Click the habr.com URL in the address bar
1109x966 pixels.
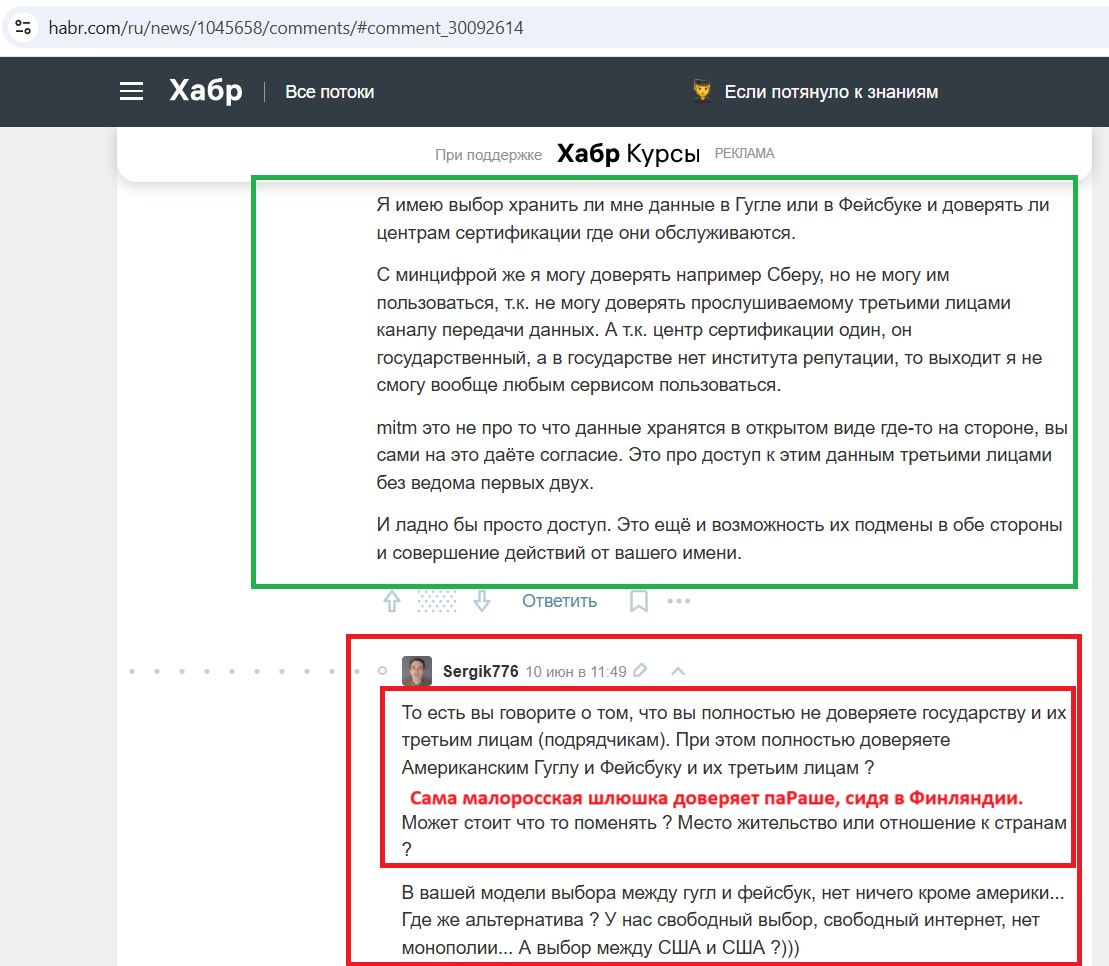(286, 28)
